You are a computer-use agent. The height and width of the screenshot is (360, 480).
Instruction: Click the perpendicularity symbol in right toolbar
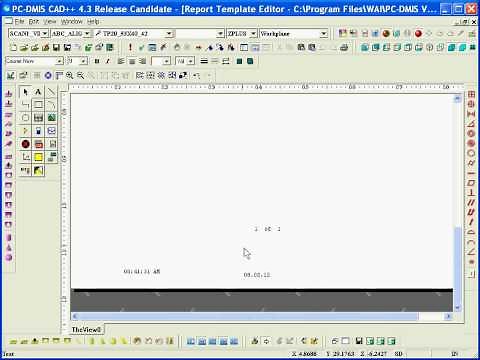tap(471, 192)
